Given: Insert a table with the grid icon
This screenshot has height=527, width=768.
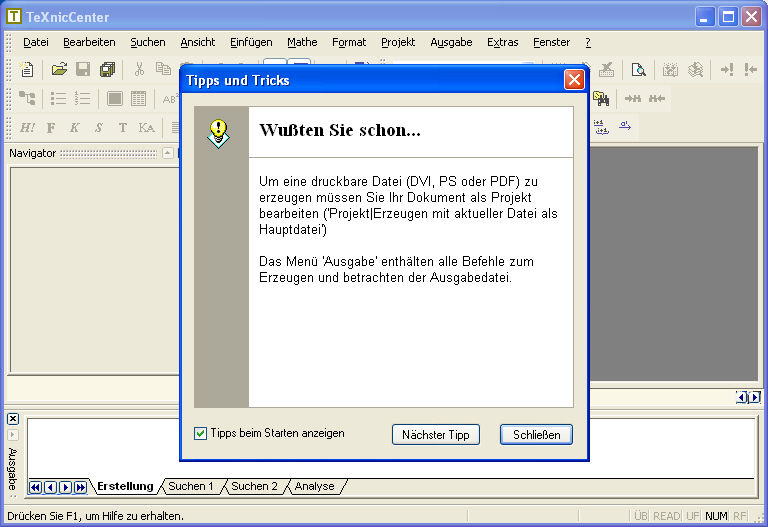Looking at the screenshot, I should coord(139,98).
